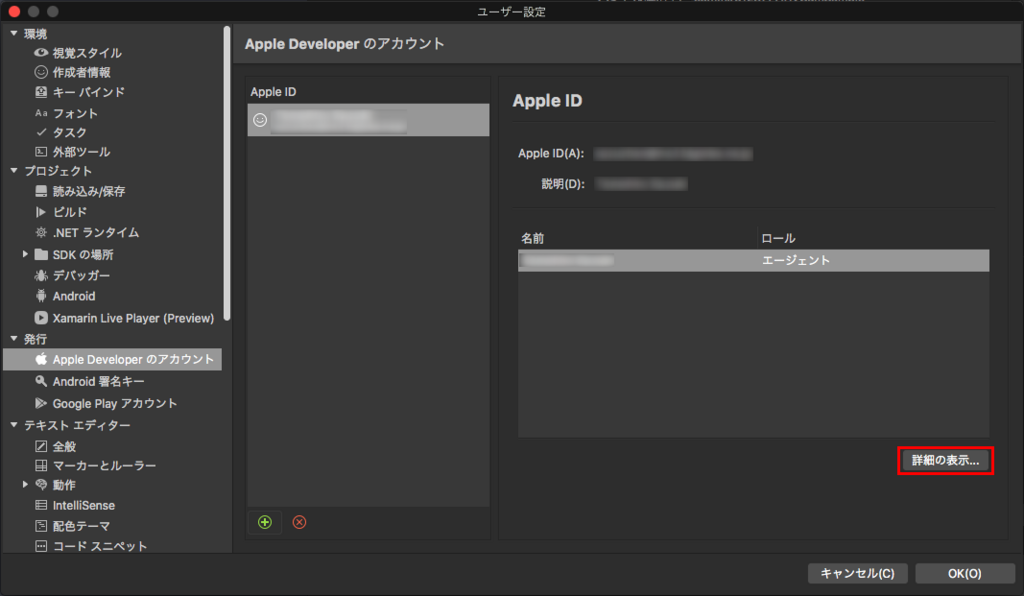Click the disk icon beside 読み込み/保存

(x=40, y=191)
